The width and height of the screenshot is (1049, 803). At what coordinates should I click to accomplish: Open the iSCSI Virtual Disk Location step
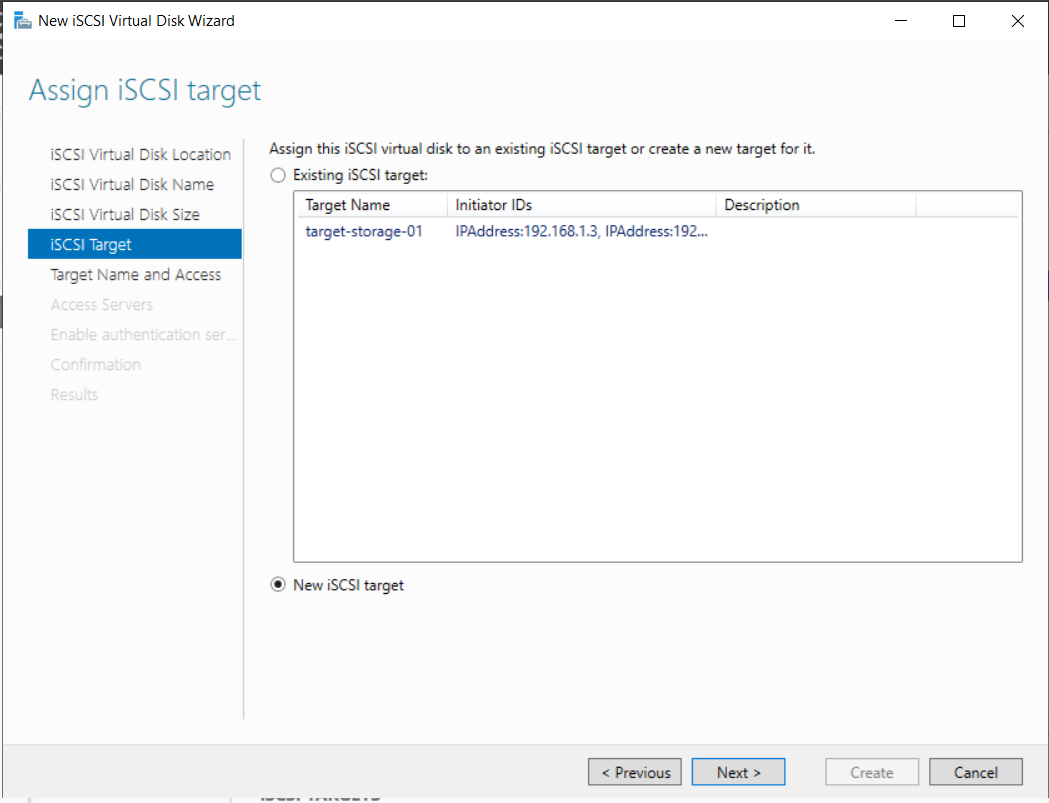click(140, 154)
